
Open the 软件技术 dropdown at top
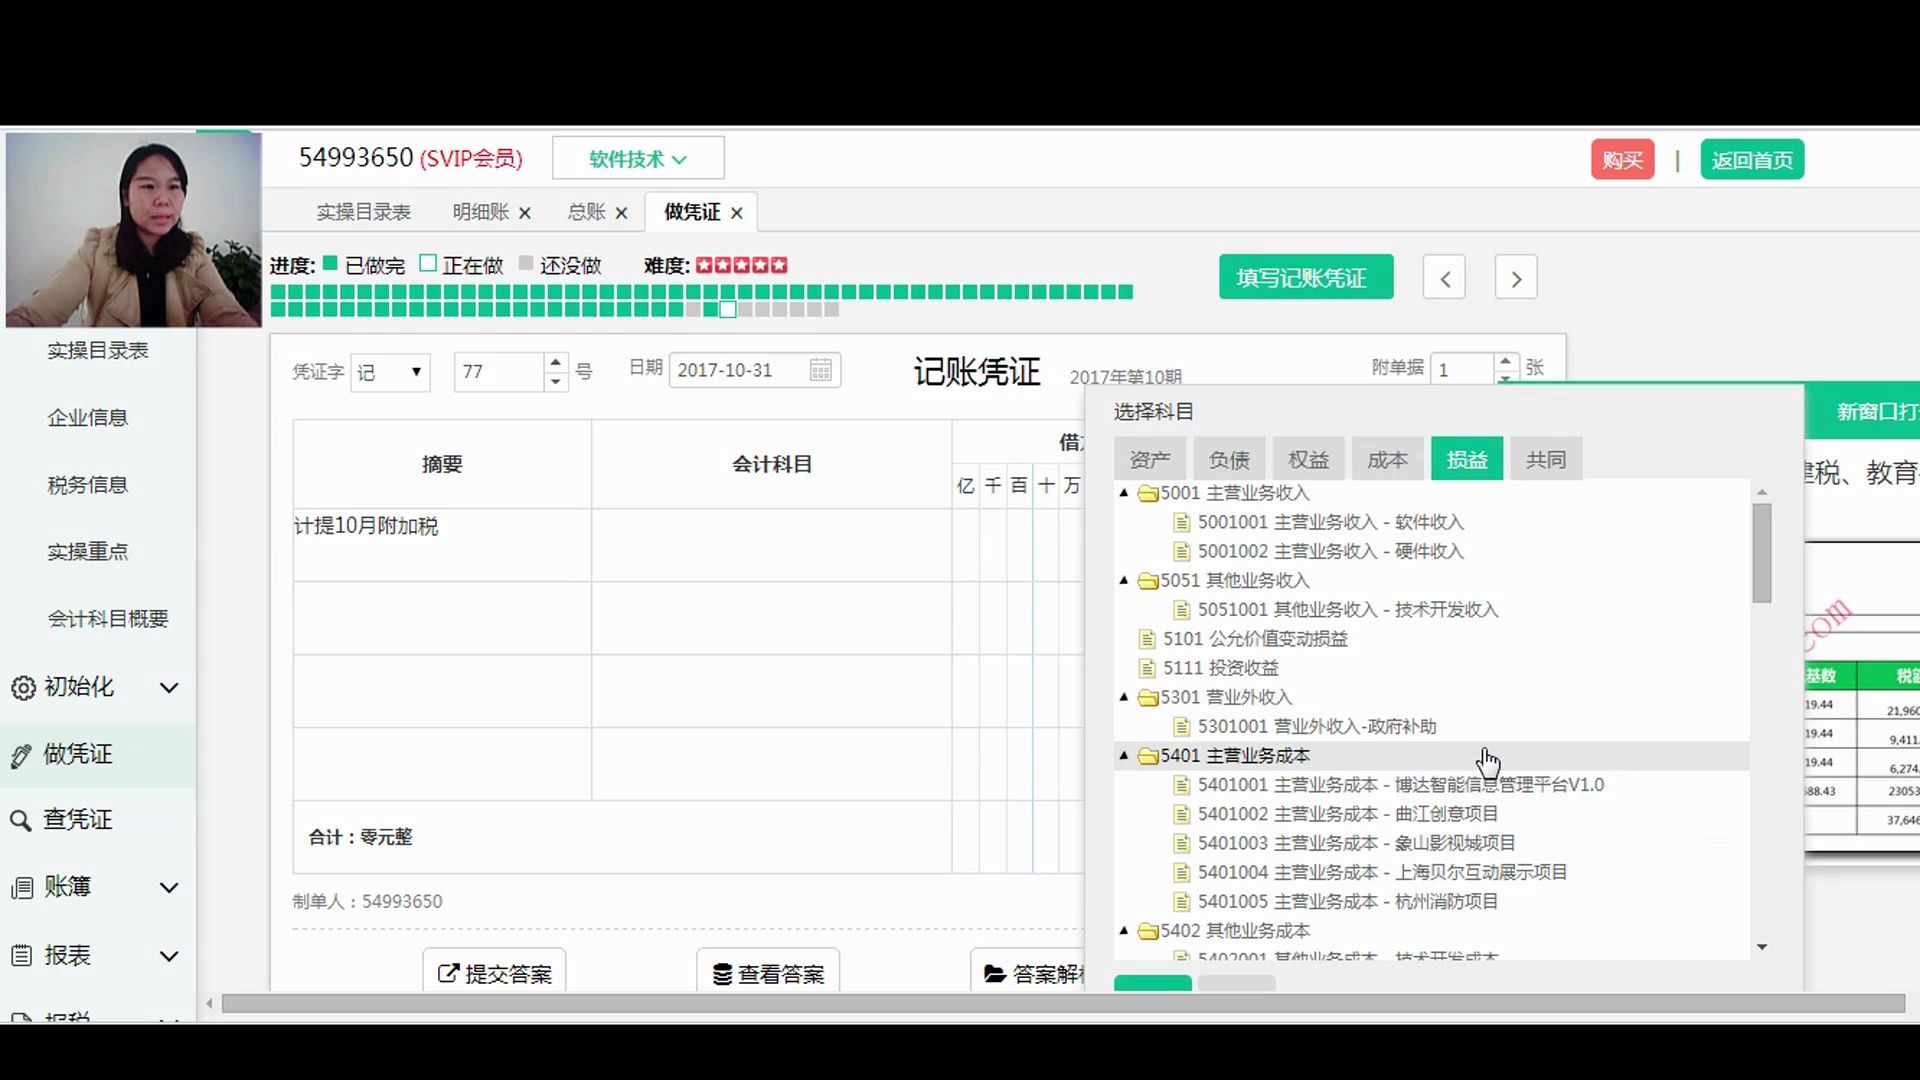[637, 157]
